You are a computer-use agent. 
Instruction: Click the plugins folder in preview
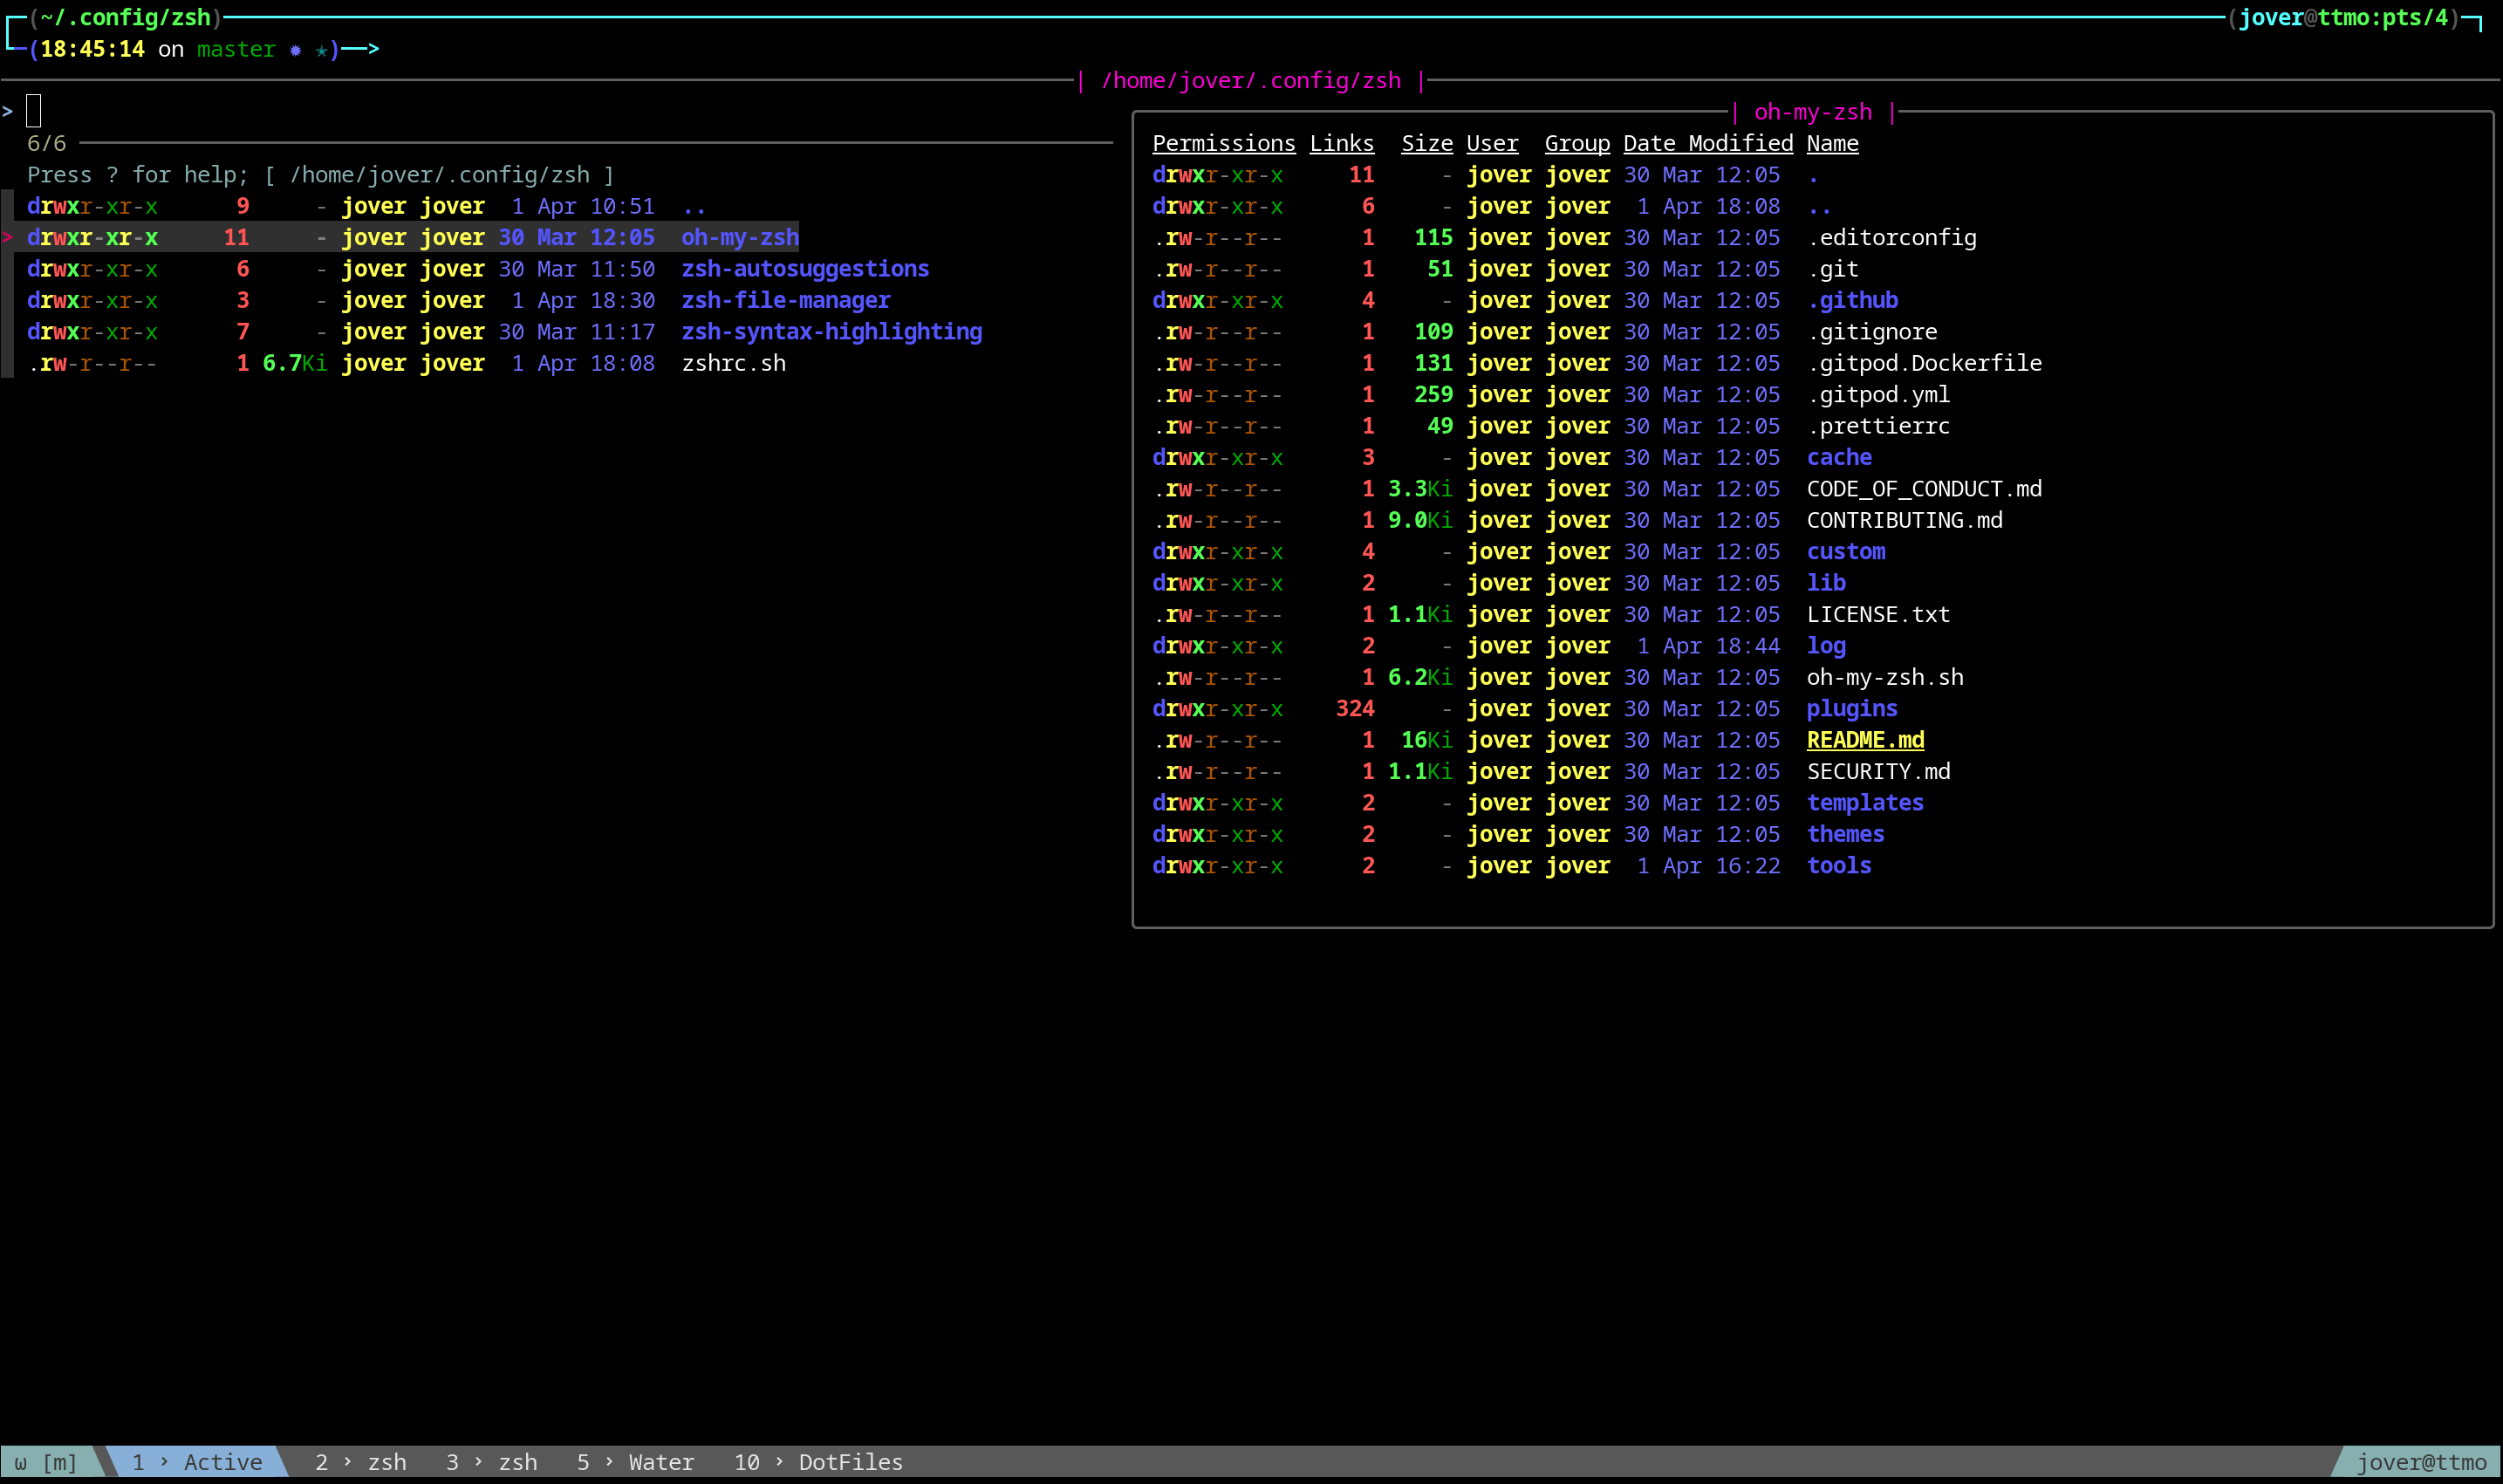point(1851,709)
